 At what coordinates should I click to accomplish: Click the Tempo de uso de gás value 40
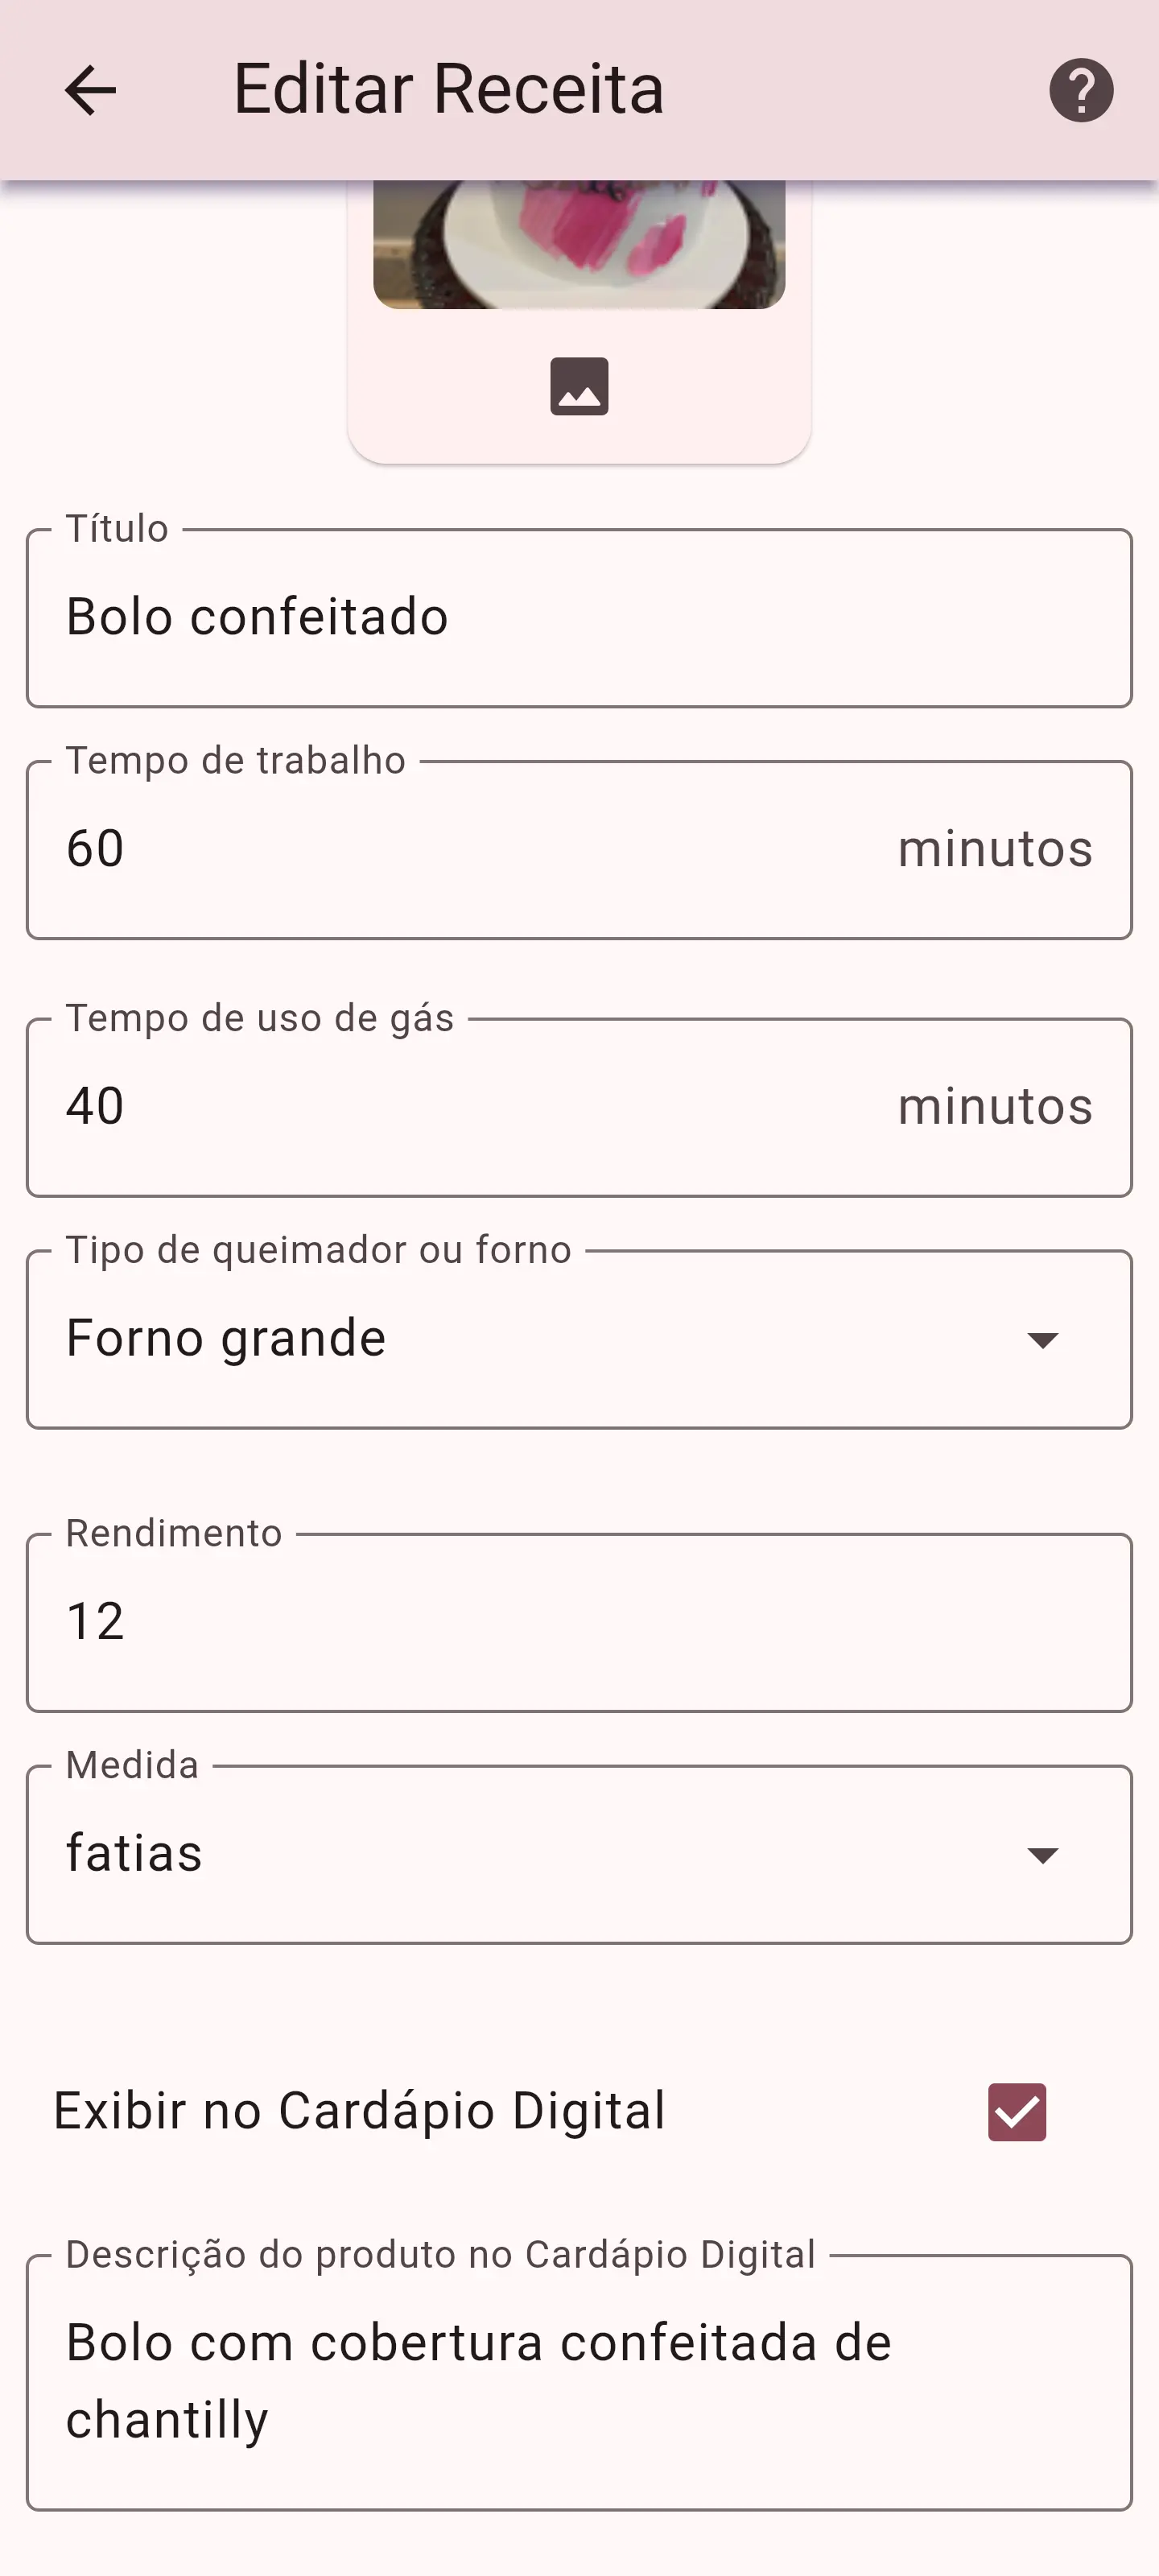96,1107
